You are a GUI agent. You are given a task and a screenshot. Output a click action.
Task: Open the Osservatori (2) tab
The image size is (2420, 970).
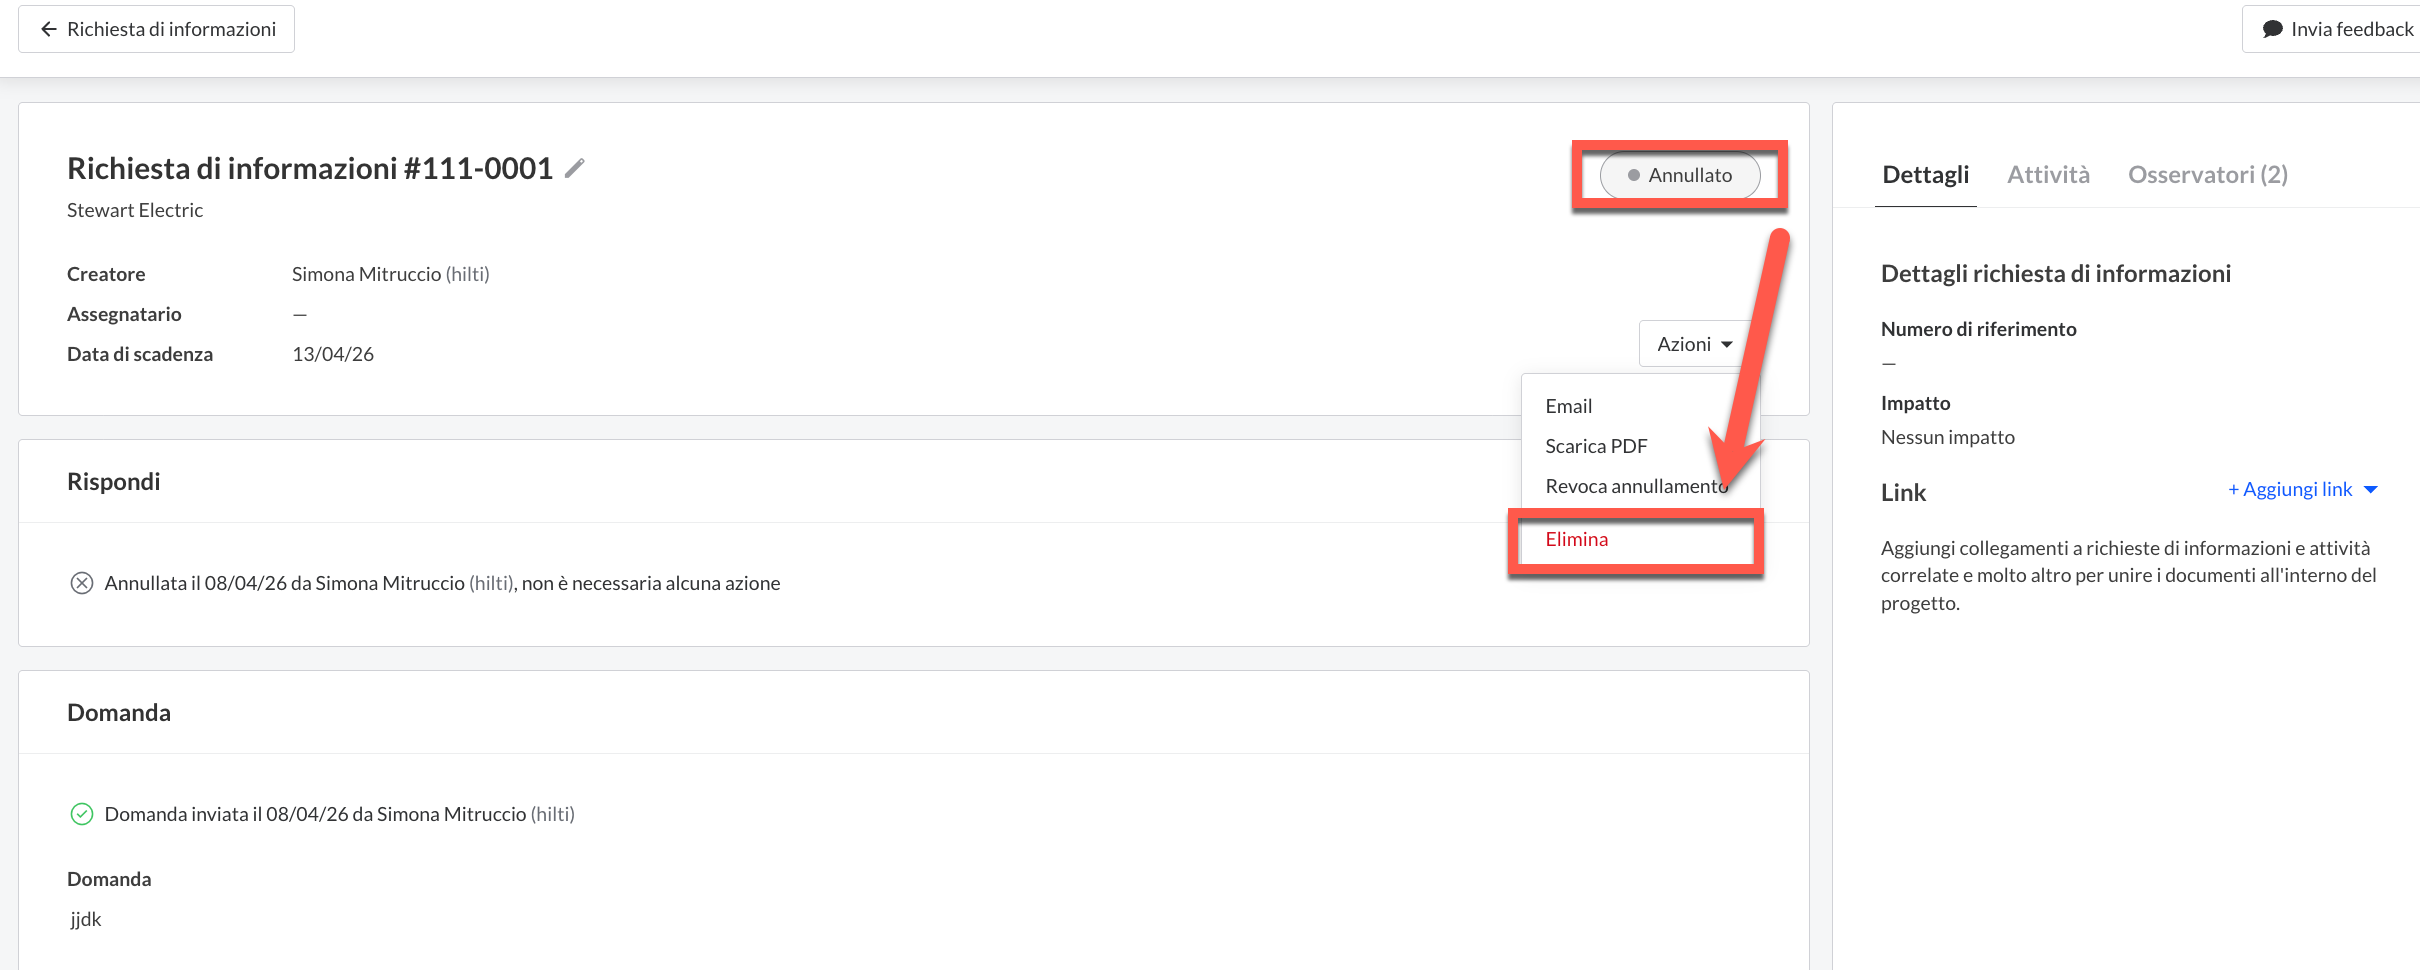[2207, 175]
